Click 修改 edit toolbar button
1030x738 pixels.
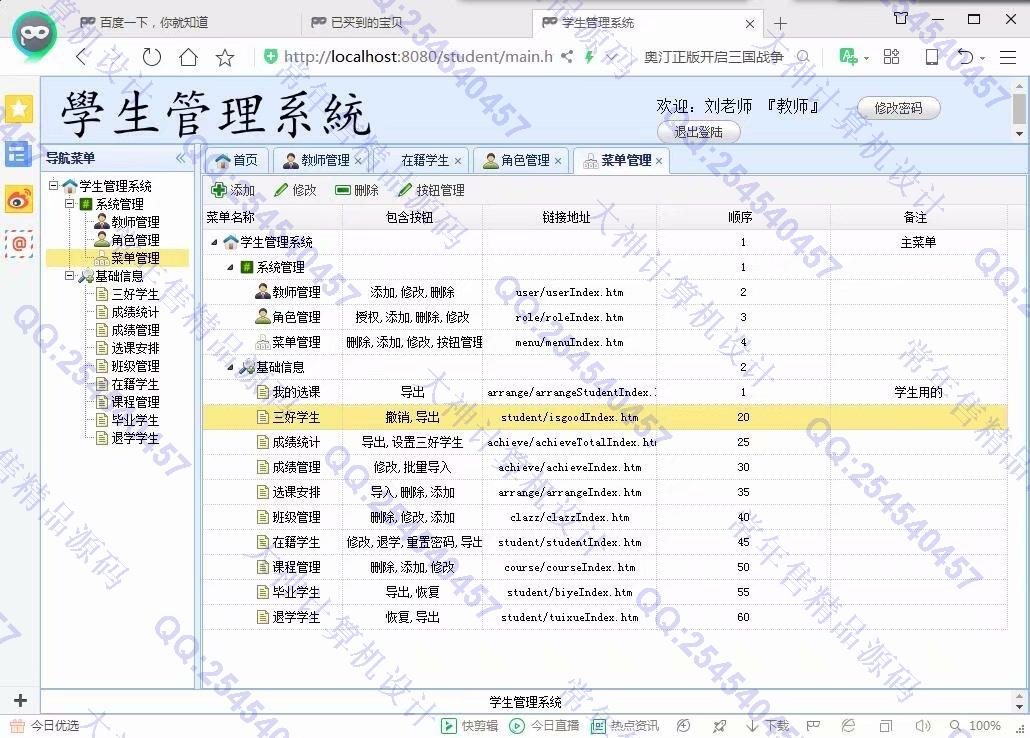(x=296, y=191)
